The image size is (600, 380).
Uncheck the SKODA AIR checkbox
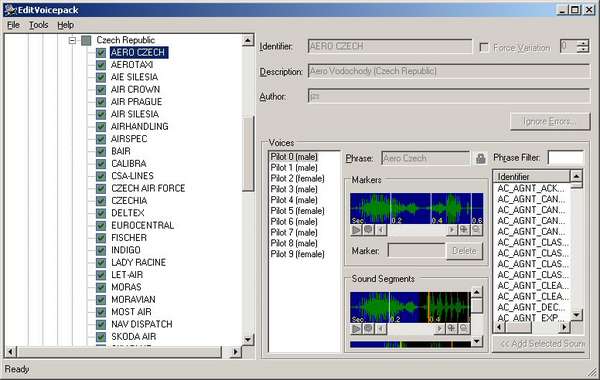point(101,337)
